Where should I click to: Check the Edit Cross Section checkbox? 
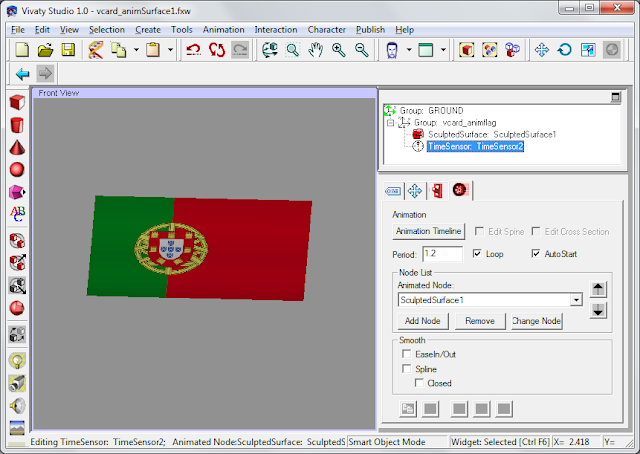[x=536, y=231]
